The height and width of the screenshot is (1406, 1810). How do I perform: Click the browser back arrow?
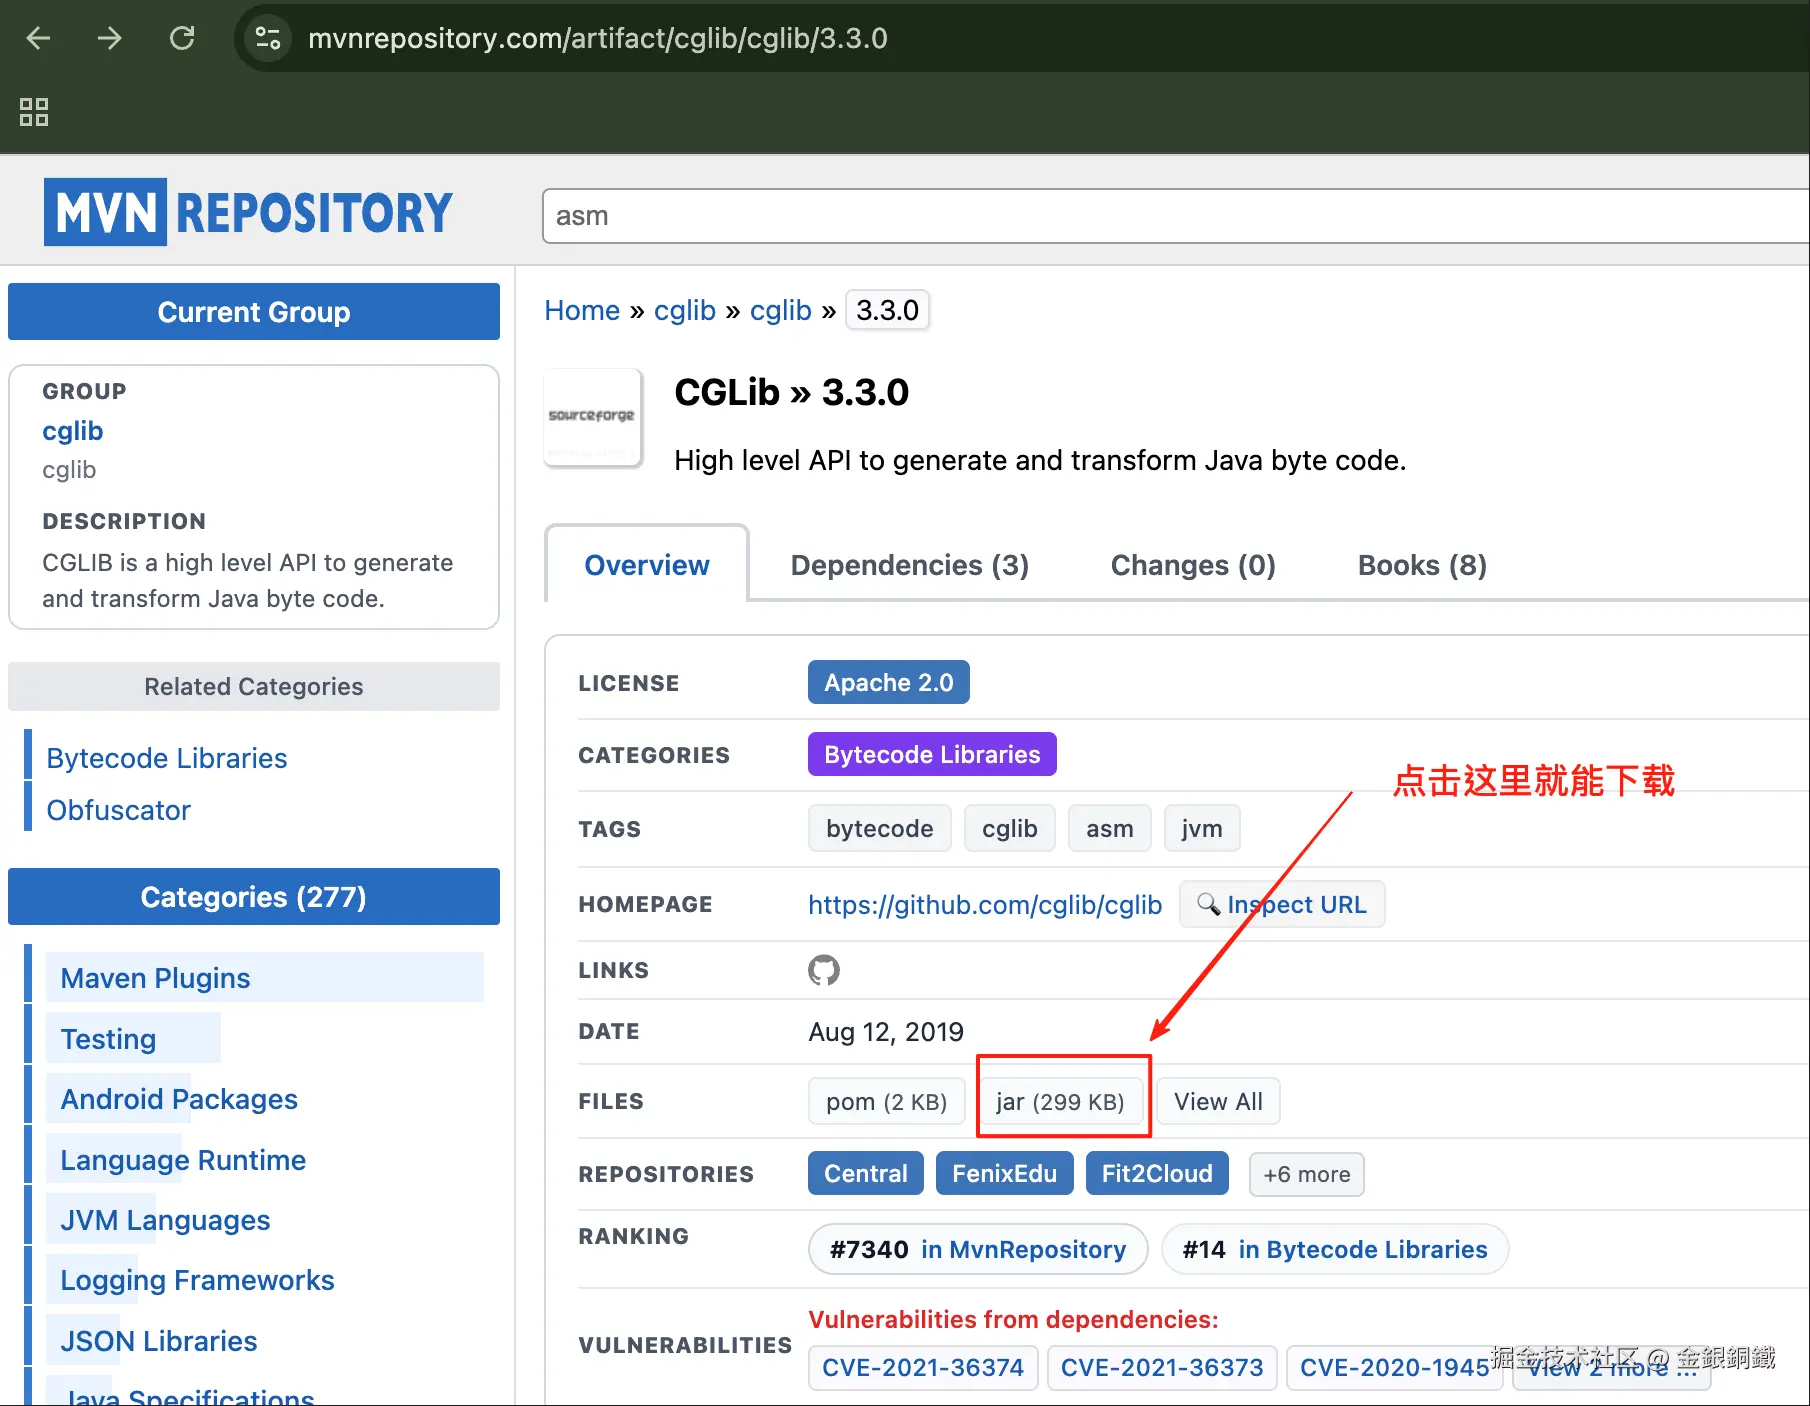38,38
